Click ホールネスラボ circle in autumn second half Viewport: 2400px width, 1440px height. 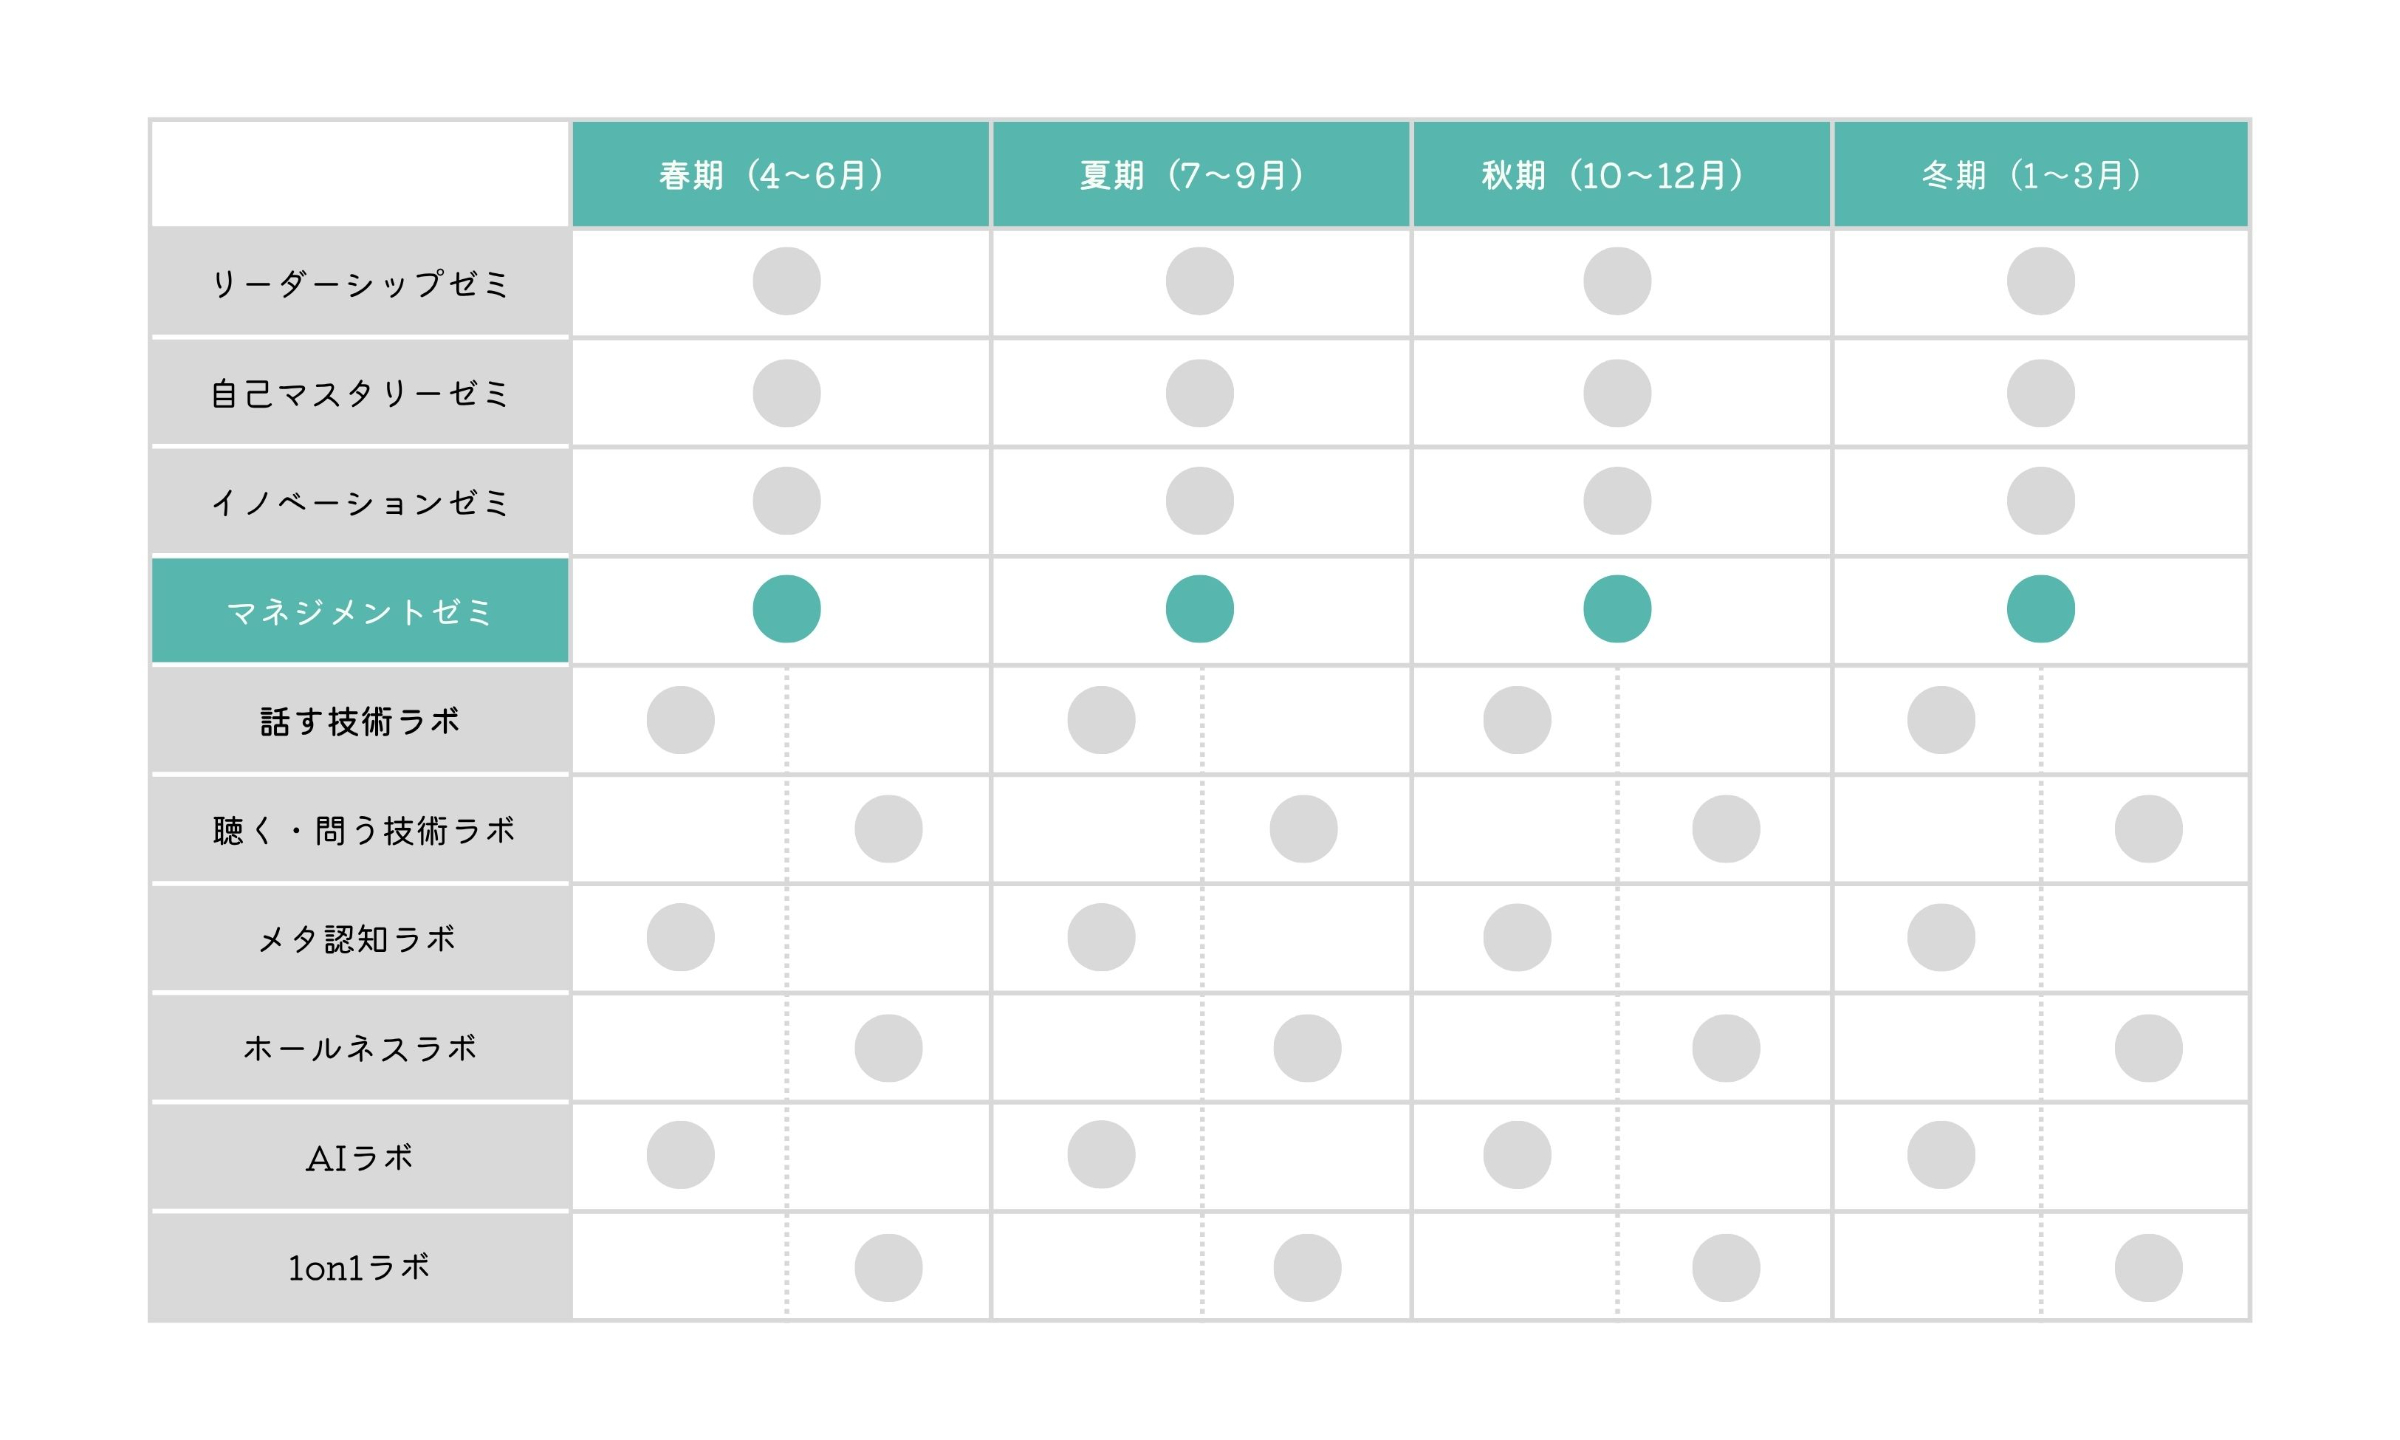click(1726, 1048)
